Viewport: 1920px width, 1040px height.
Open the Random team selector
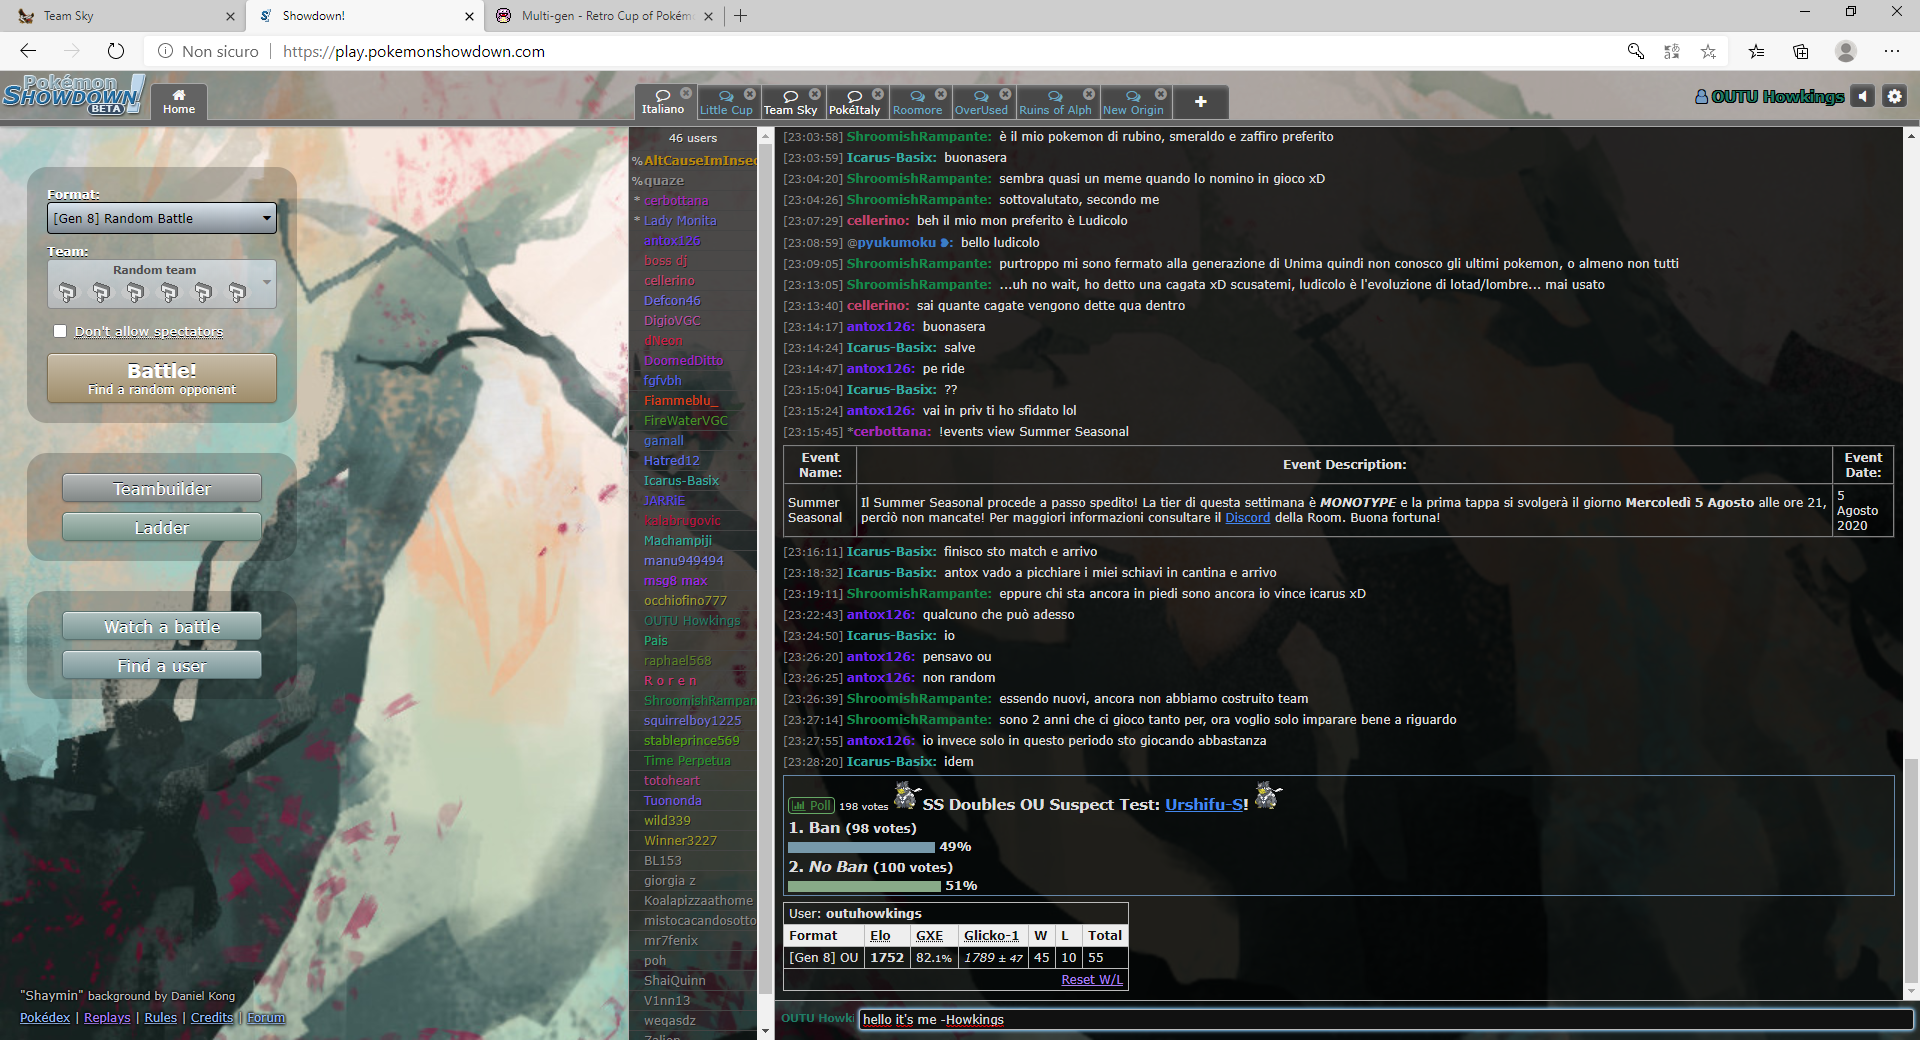(x=162, y=284)
